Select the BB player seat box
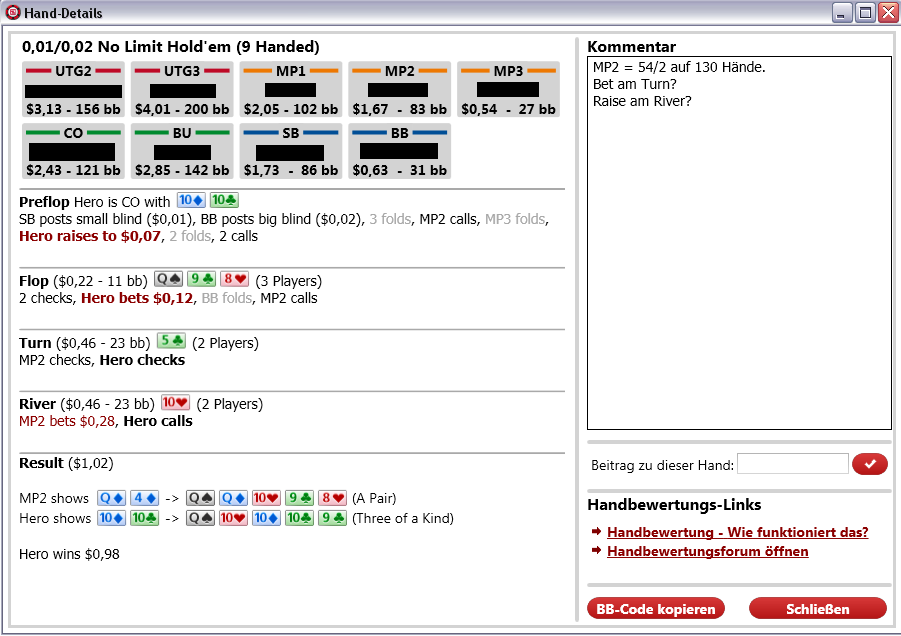Image resolution: width=901 pixels, height=636 pixels. [x=399, y=151]
